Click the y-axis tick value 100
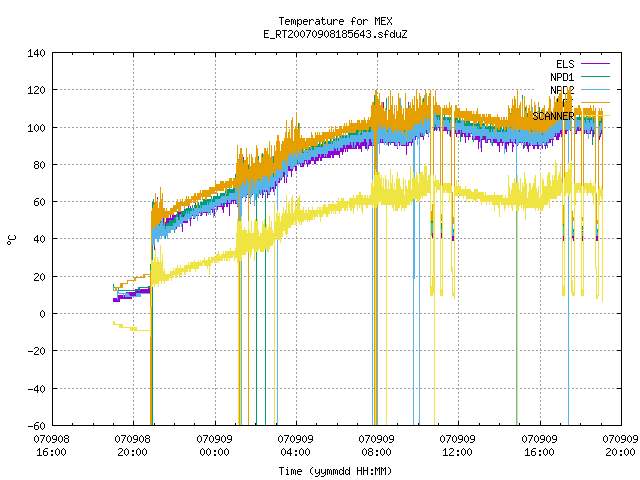Screen dimensions: 640x480 (x=36, y=128)
